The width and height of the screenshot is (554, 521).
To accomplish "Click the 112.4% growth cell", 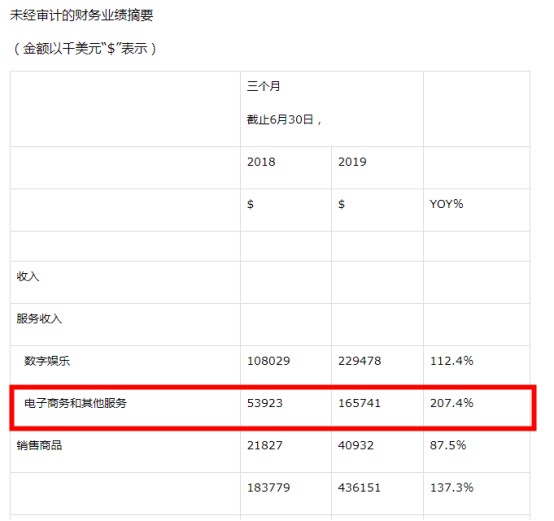I will tap(452, 361).
